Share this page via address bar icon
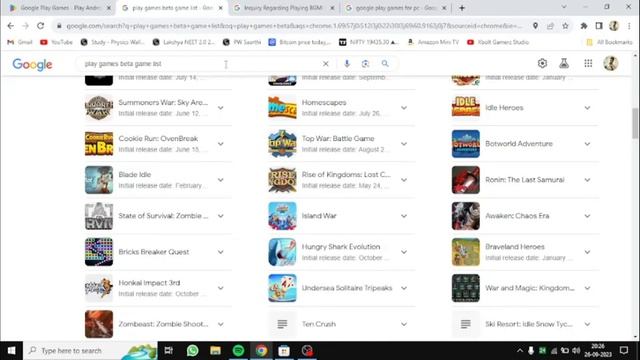This screenshot has height=360, width=640. pos(550,26)
